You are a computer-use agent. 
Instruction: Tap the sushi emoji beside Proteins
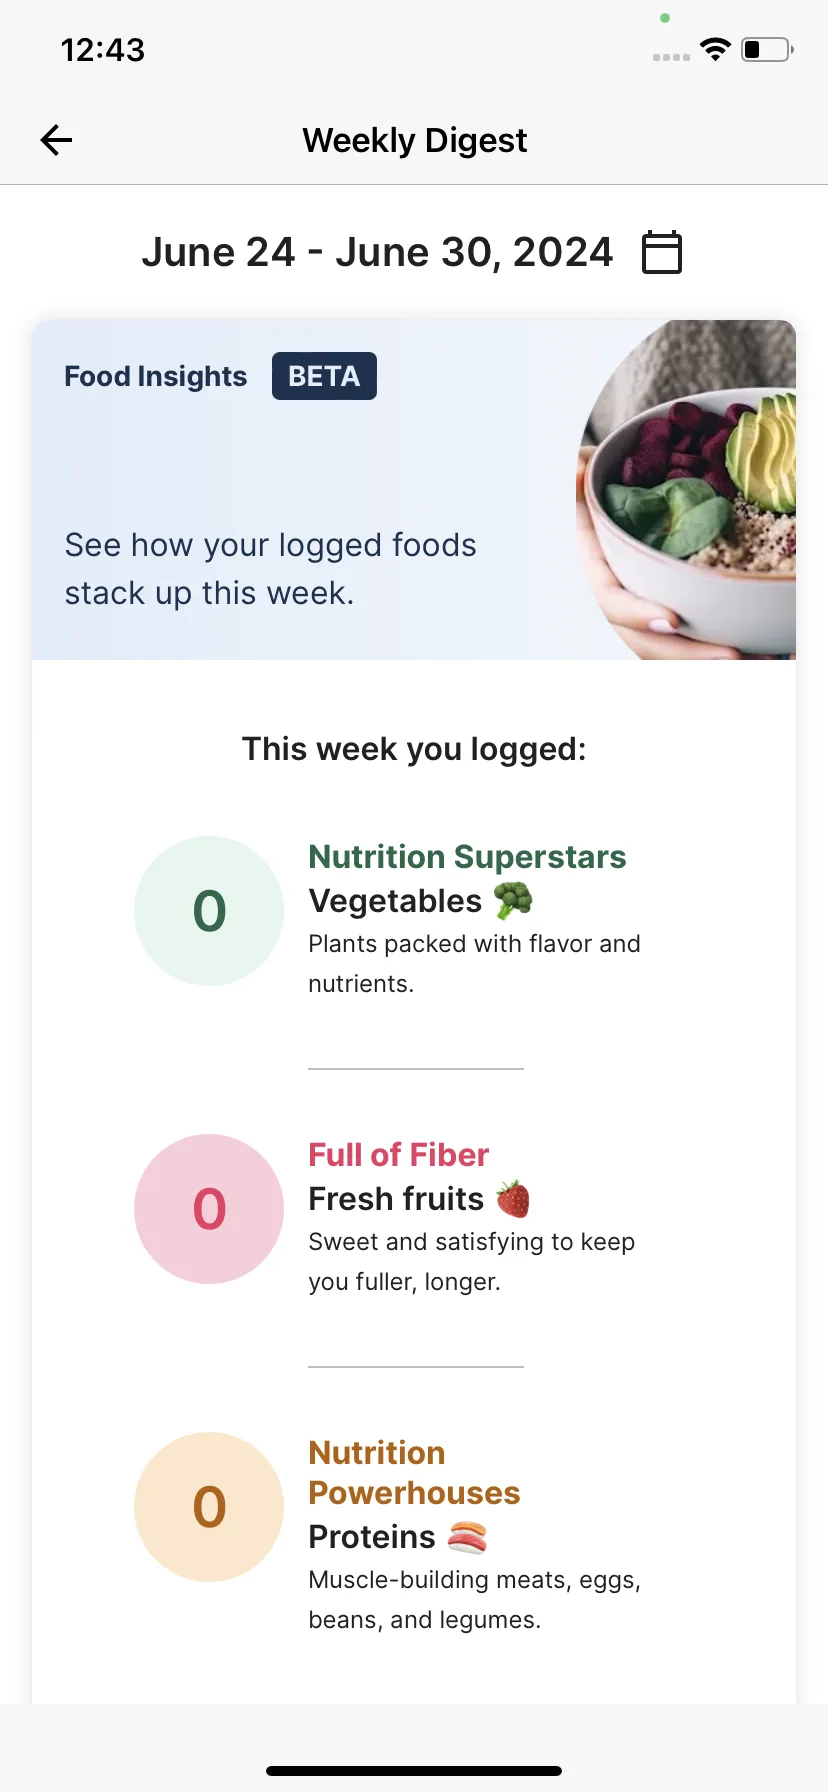(x=467, y=1537)
